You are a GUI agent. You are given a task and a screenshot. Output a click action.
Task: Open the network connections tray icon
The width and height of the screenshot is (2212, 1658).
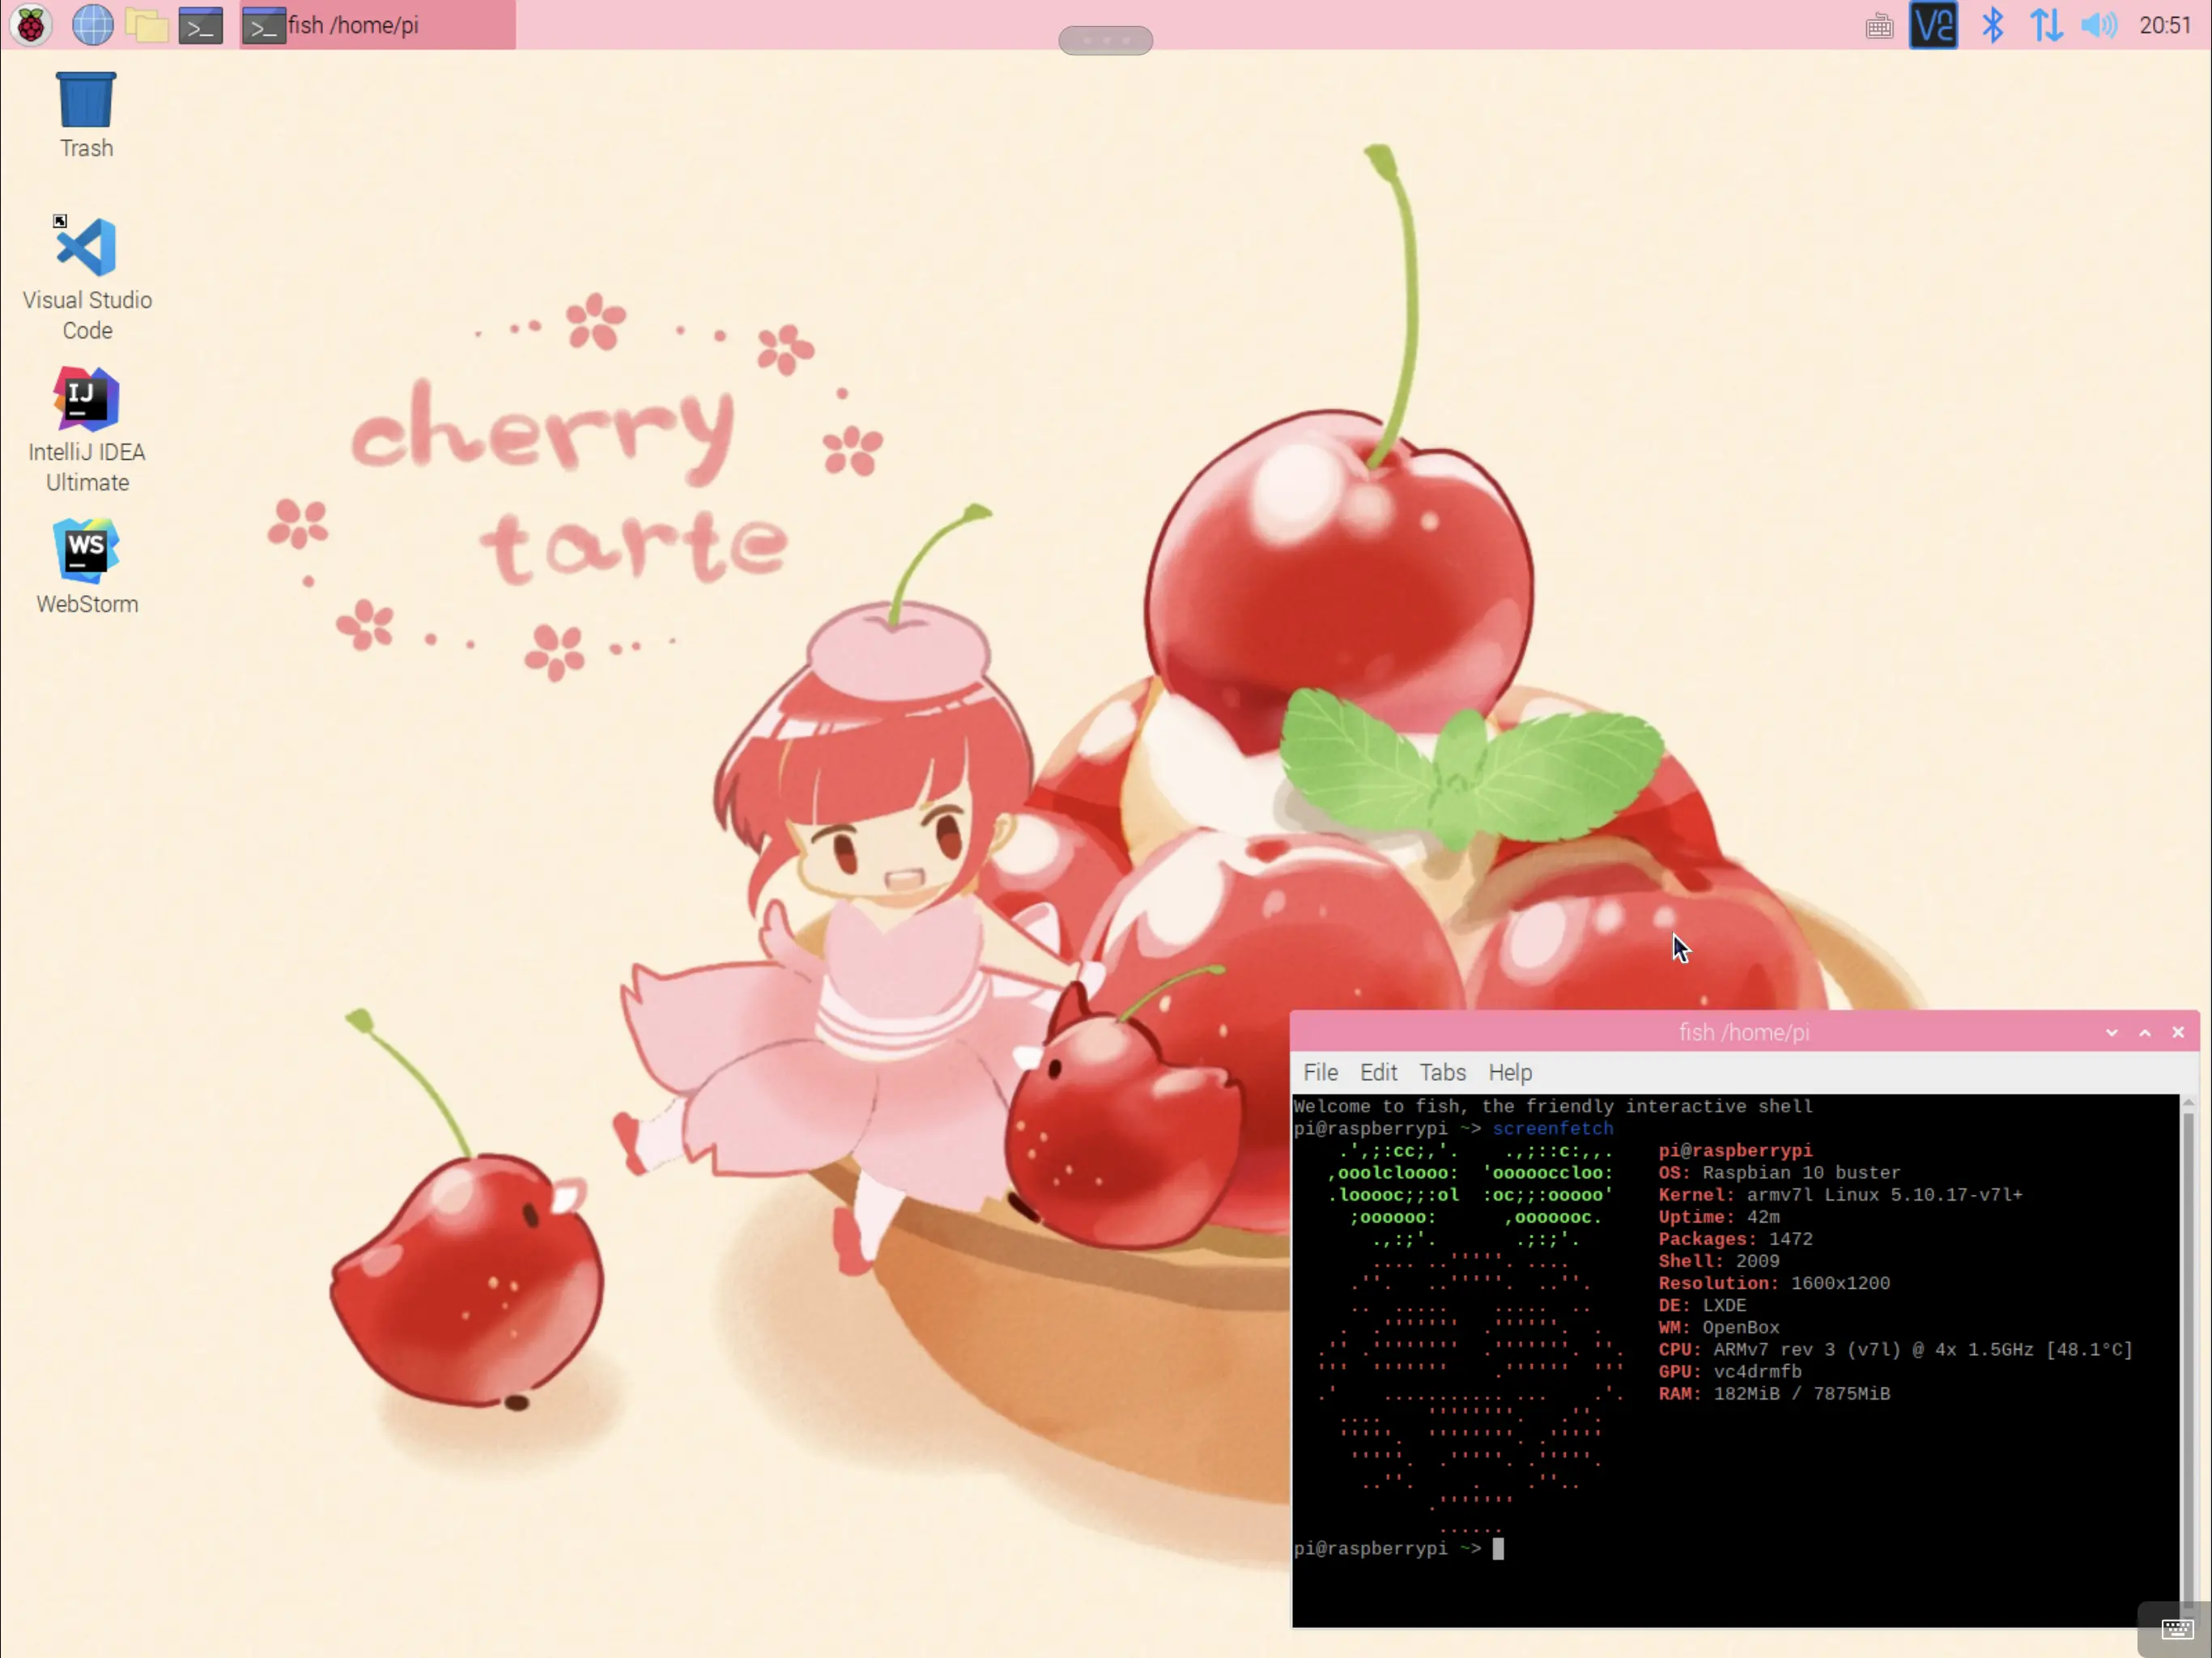coord(2046,25)
